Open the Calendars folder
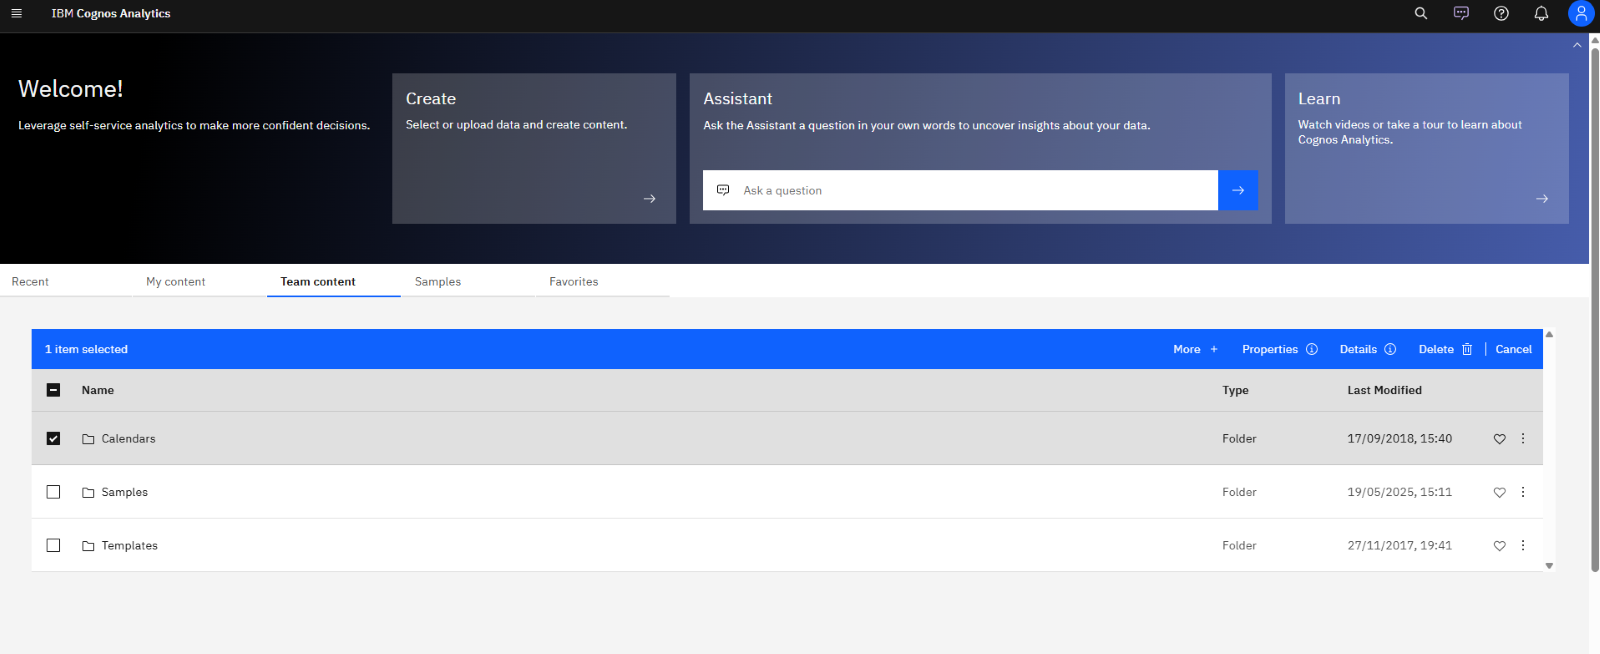The height and width of the screenshot is (654, 1600). click(x=128, y=439)
